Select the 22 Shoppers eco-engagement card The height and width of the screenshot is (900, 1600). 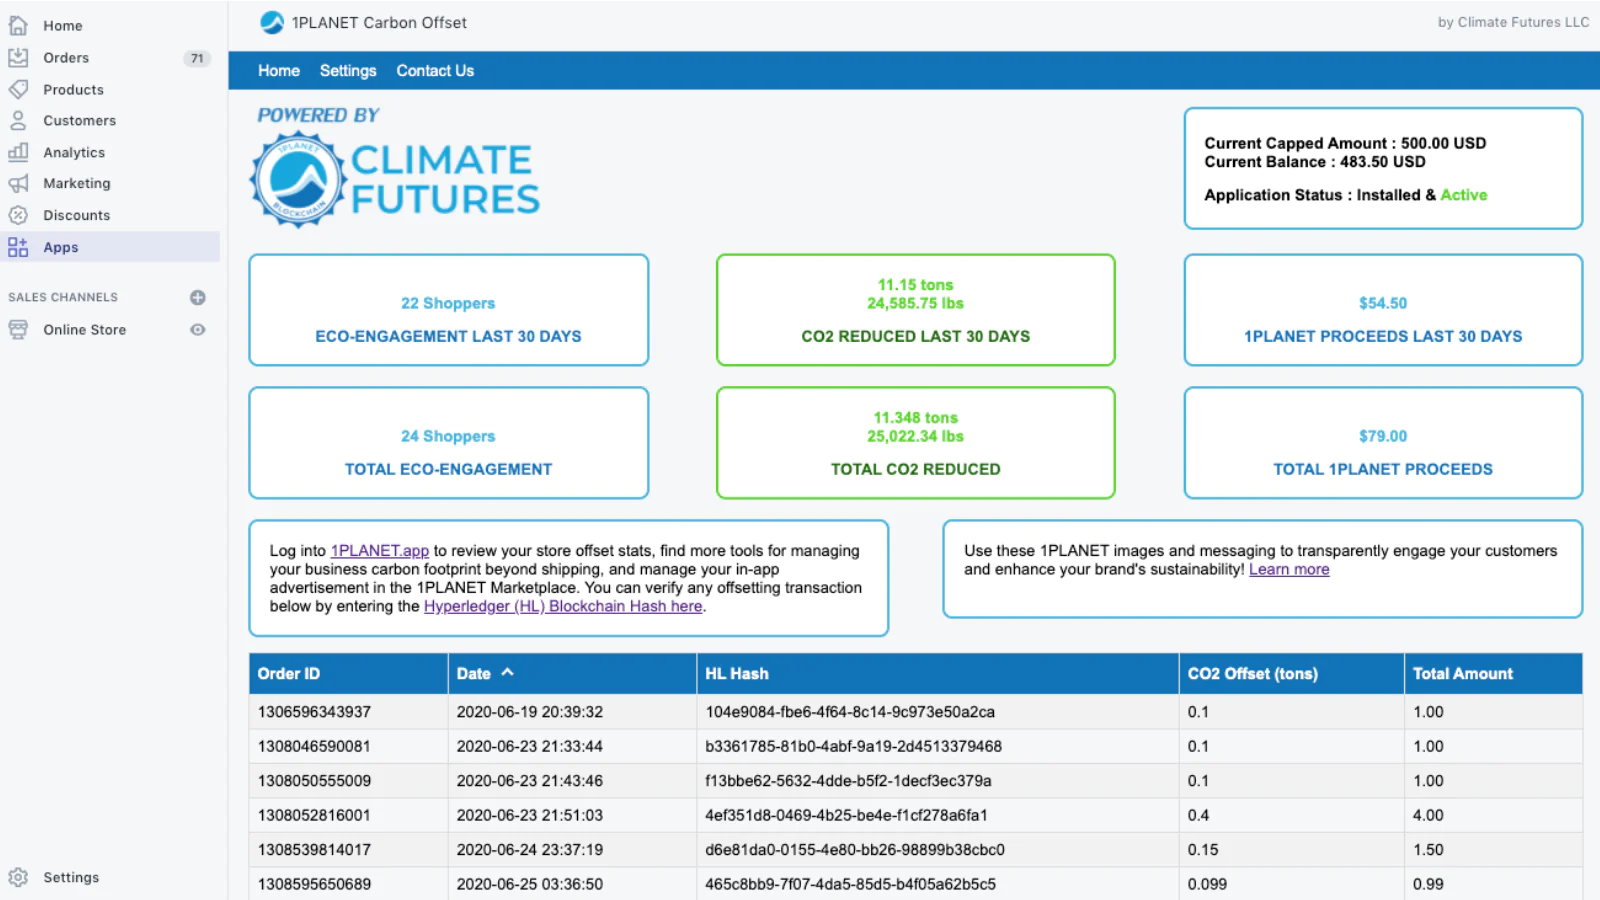coord(448,310)
